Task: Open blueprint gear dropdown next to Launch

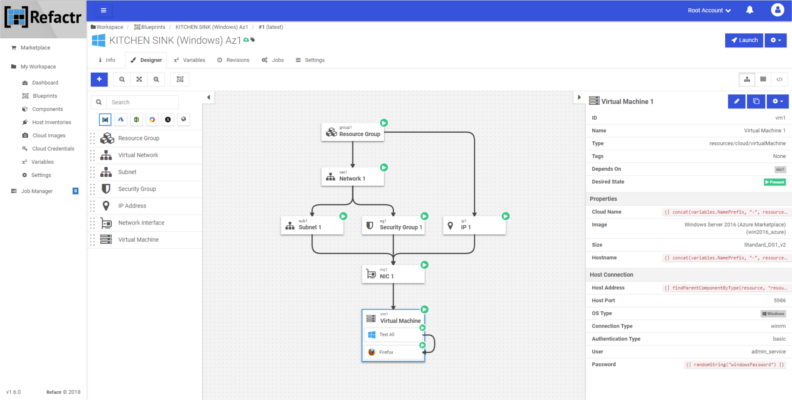Action: 775,40
